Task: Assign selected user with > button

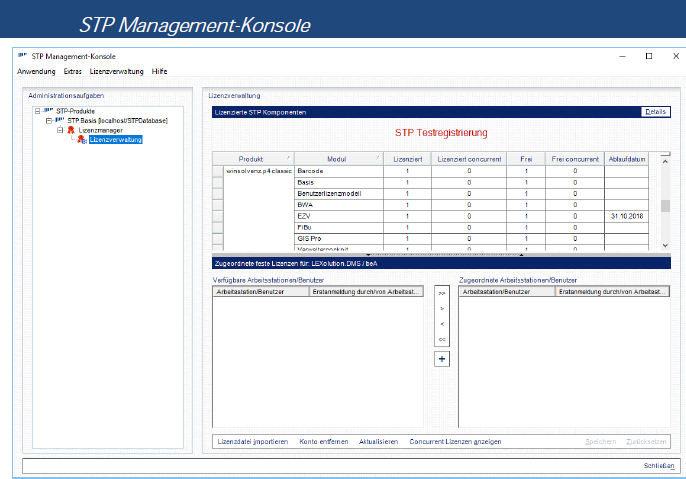Action: pyautogui.click(x=442, y=308)
